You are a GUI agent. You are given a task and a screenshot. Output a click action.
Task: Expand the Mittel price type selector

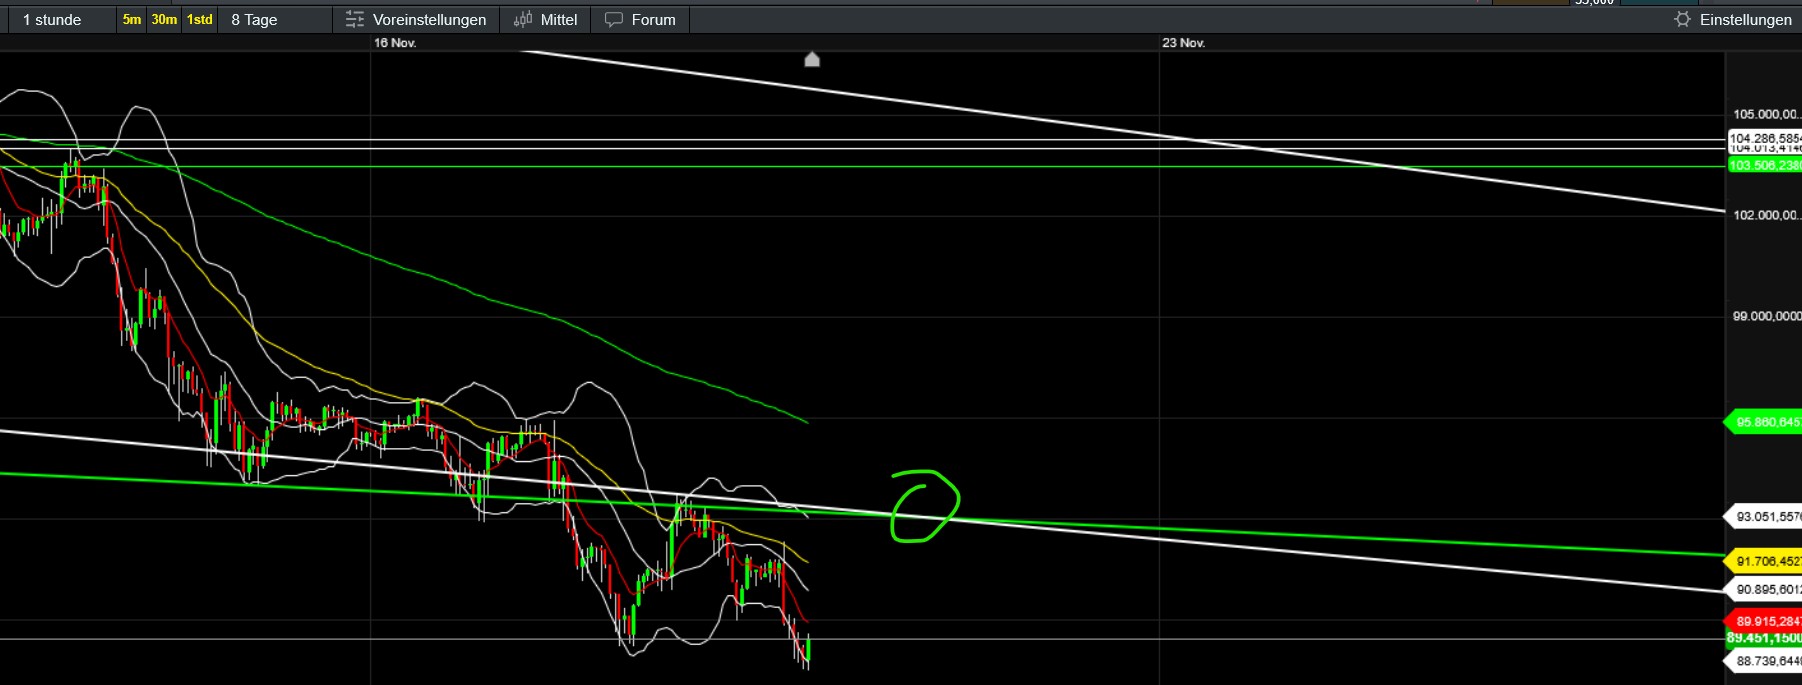point(558,20)
